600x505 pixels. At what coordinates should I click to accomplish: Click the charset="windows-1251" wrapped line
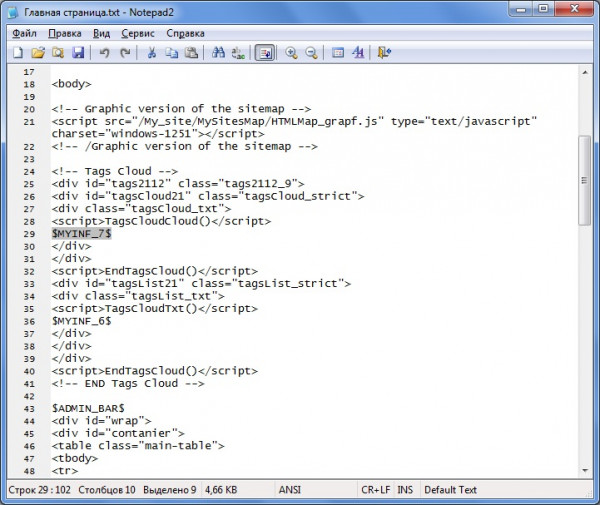tap(158, 134)
